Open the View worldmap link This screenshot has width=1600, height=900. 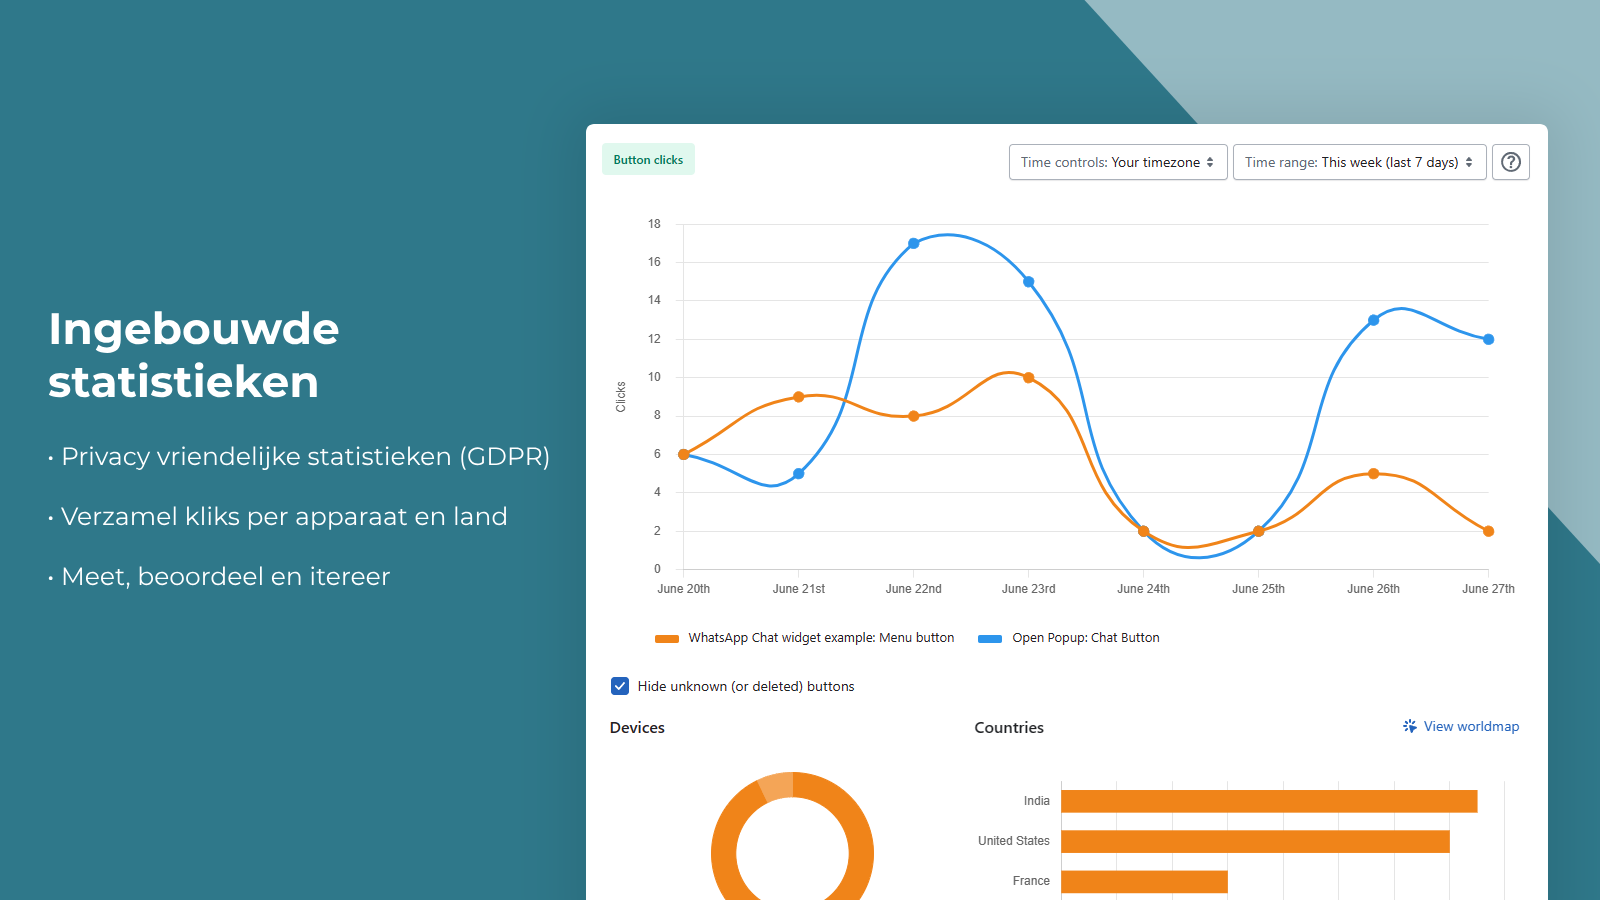1471,726
